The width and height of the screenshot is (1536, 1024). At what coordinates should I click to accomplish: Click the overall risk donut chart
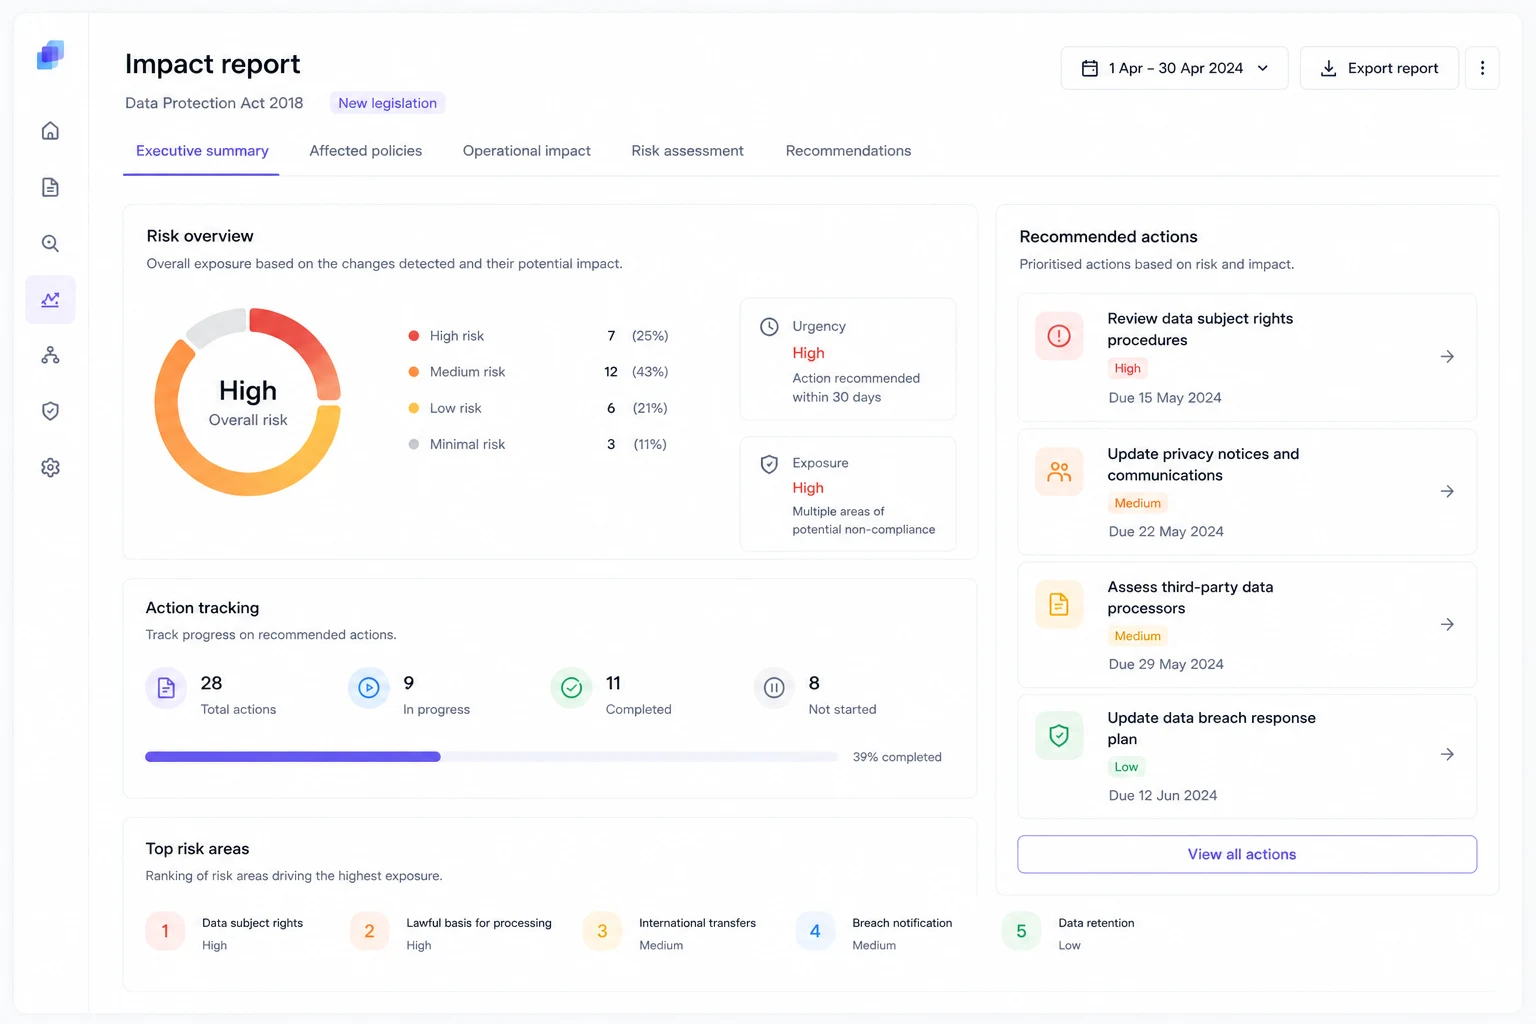248,402
